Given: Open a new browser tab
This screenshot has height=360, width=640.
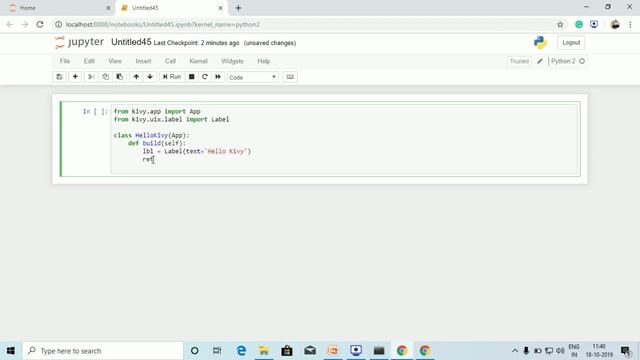Looking at the screenshot, I should click(x=238, y=8).
